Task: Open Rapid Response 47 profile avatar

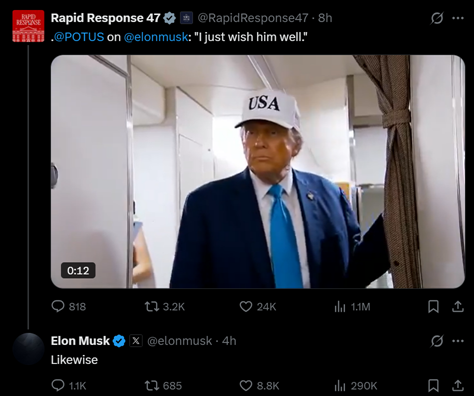Action: tap(28, 26)
